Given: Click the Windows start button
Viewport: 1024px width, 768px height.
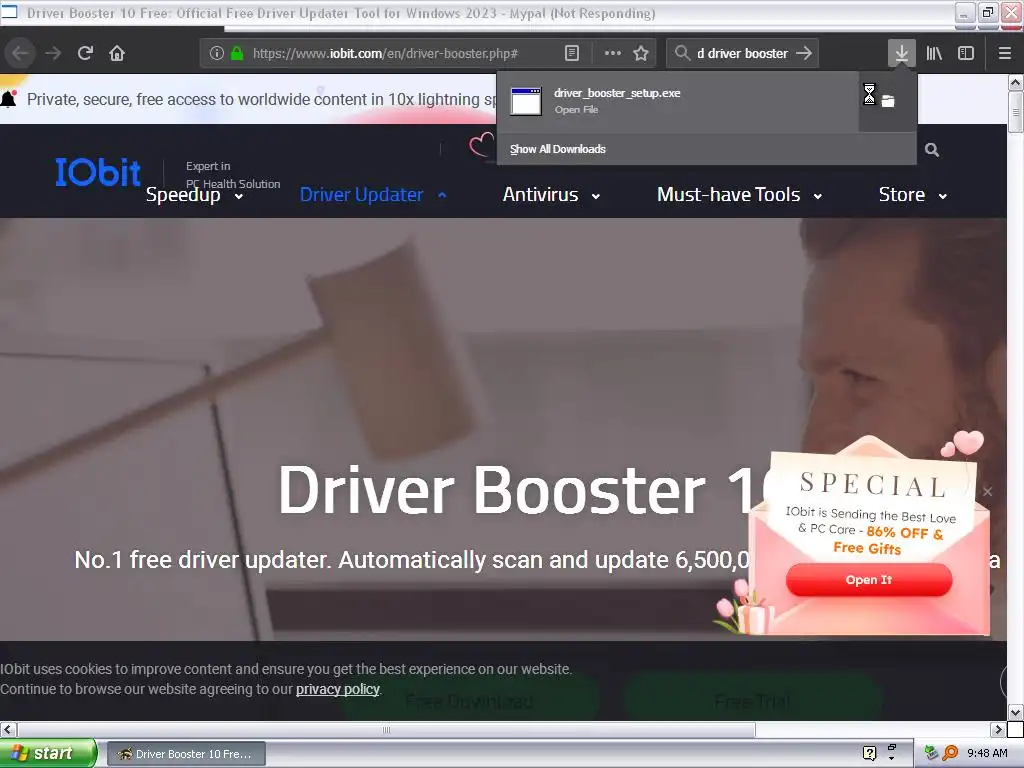Looking at the screenshot, I should coord(48,753).
